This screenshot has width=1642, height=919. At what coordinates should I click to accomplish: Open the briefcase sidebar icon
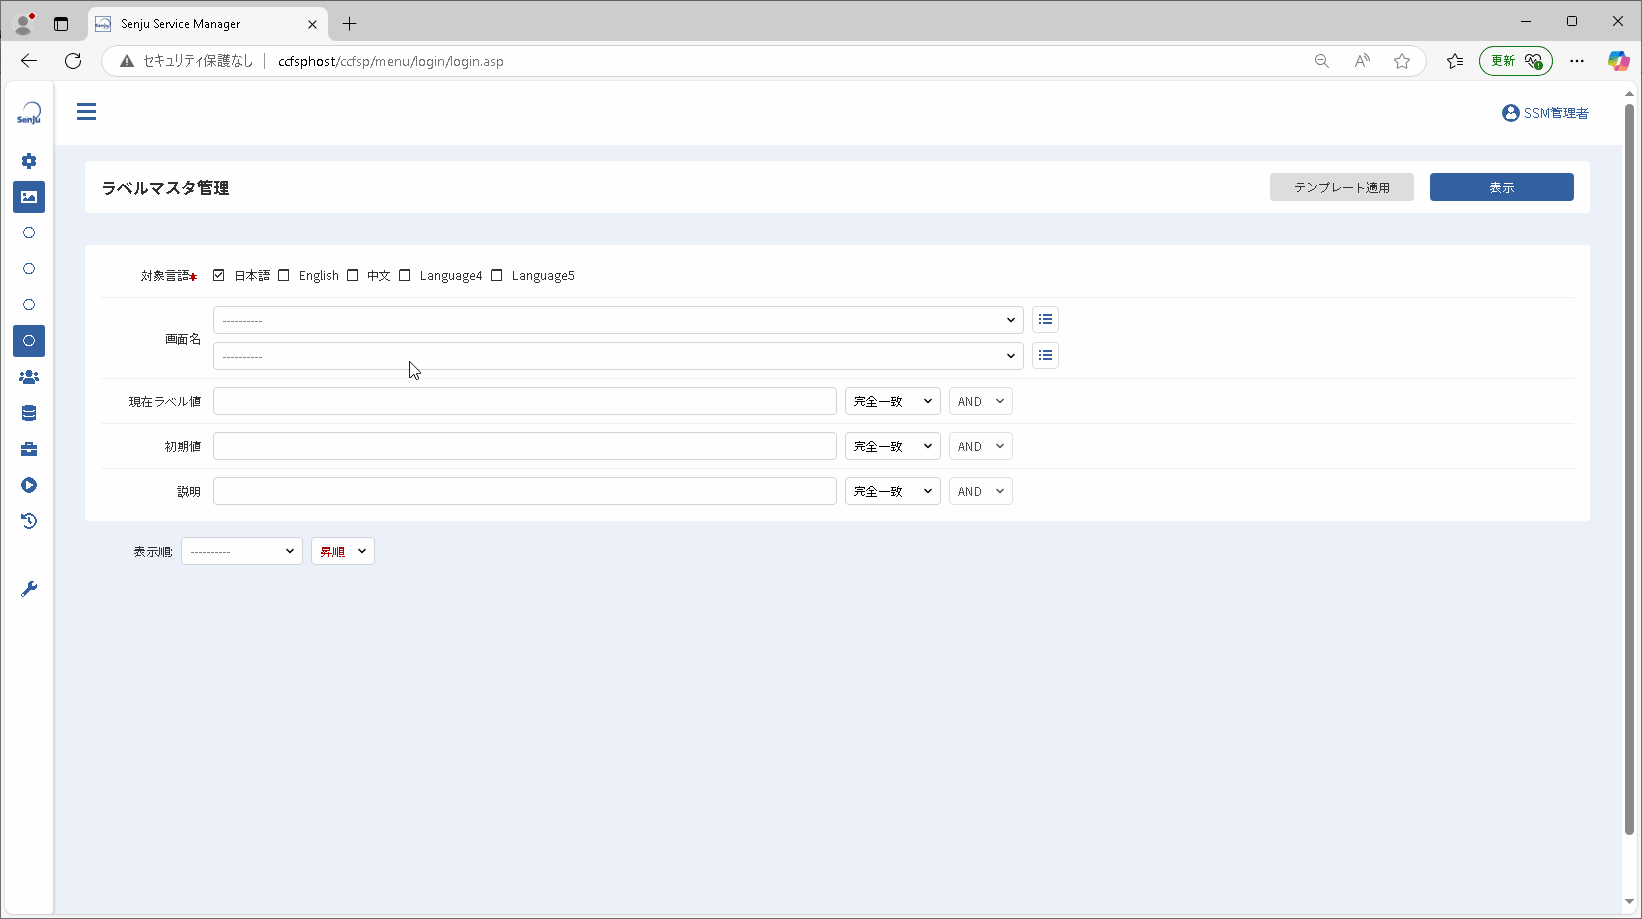point(29,449)
